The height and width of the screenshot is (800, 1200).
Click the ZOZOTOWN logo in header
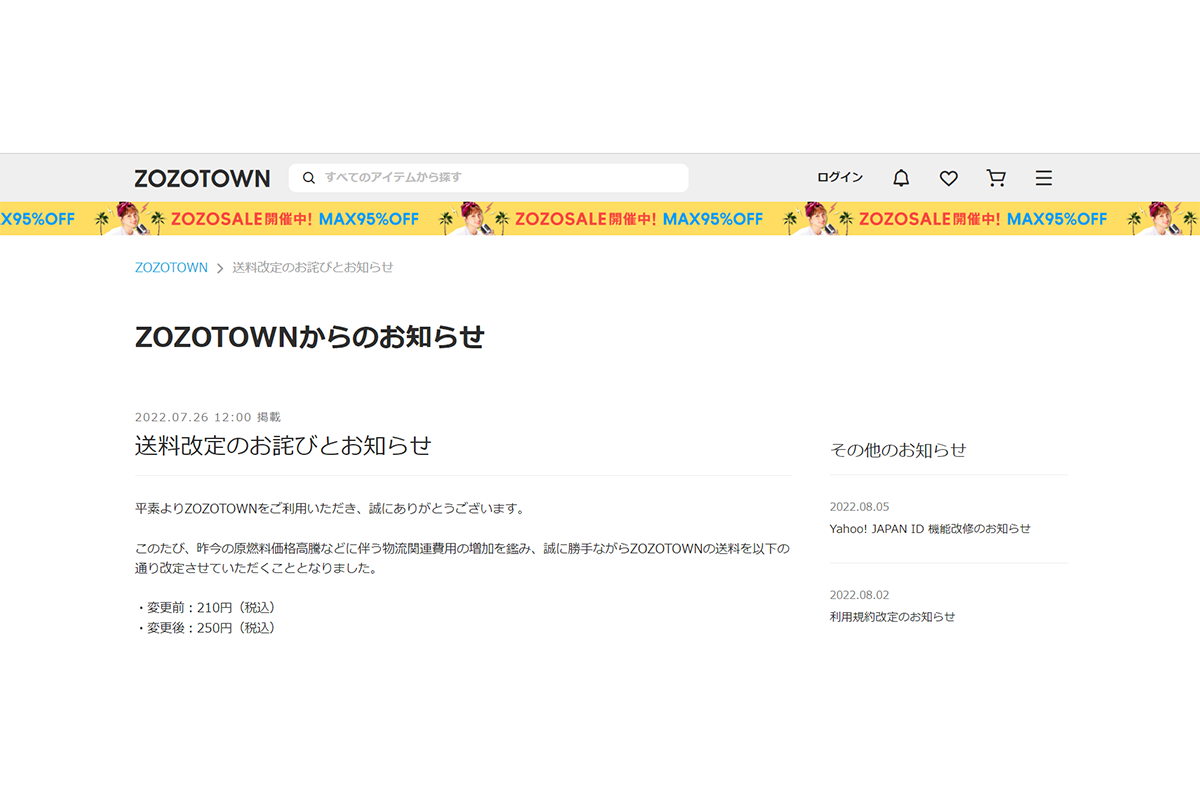[202, 179]
